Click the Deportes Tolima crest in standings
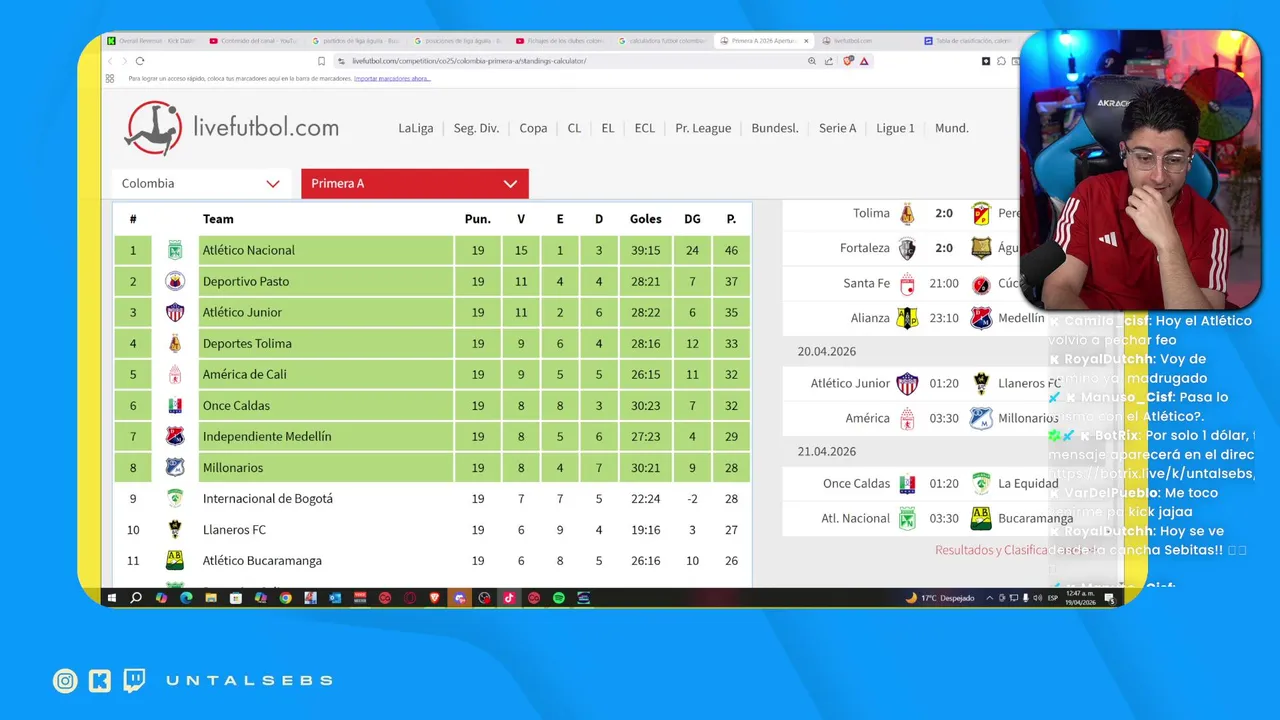Screen dimensions: 1280x720 pyautogui.click(x=175, y=343)
